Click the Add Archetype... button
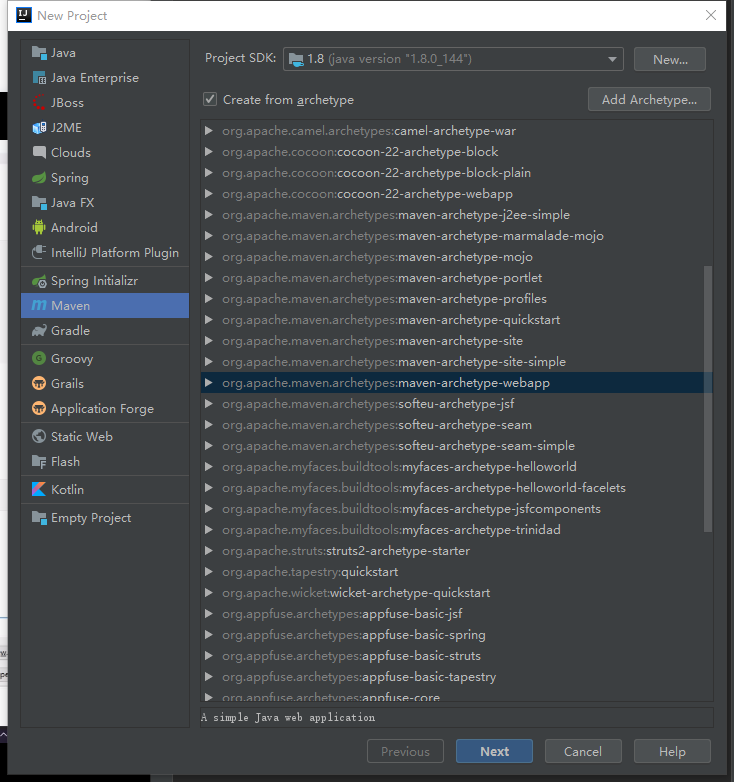 pyautogui.click(x=649, y=99)
